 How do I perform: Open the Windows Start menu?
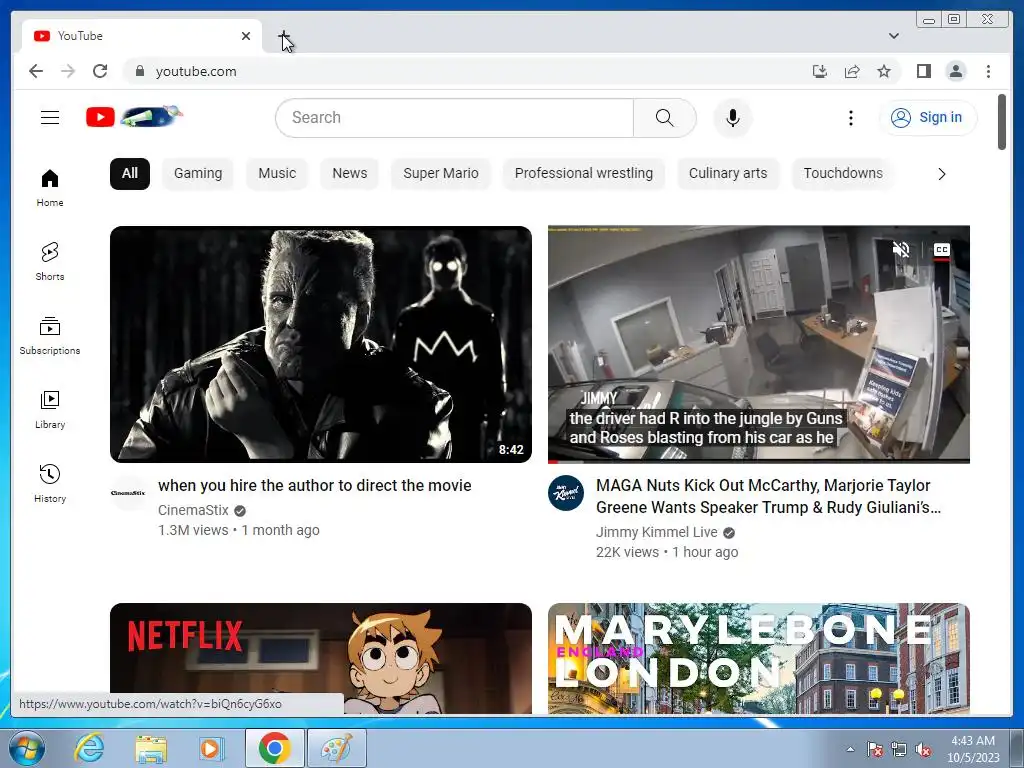tap(26, 748)
